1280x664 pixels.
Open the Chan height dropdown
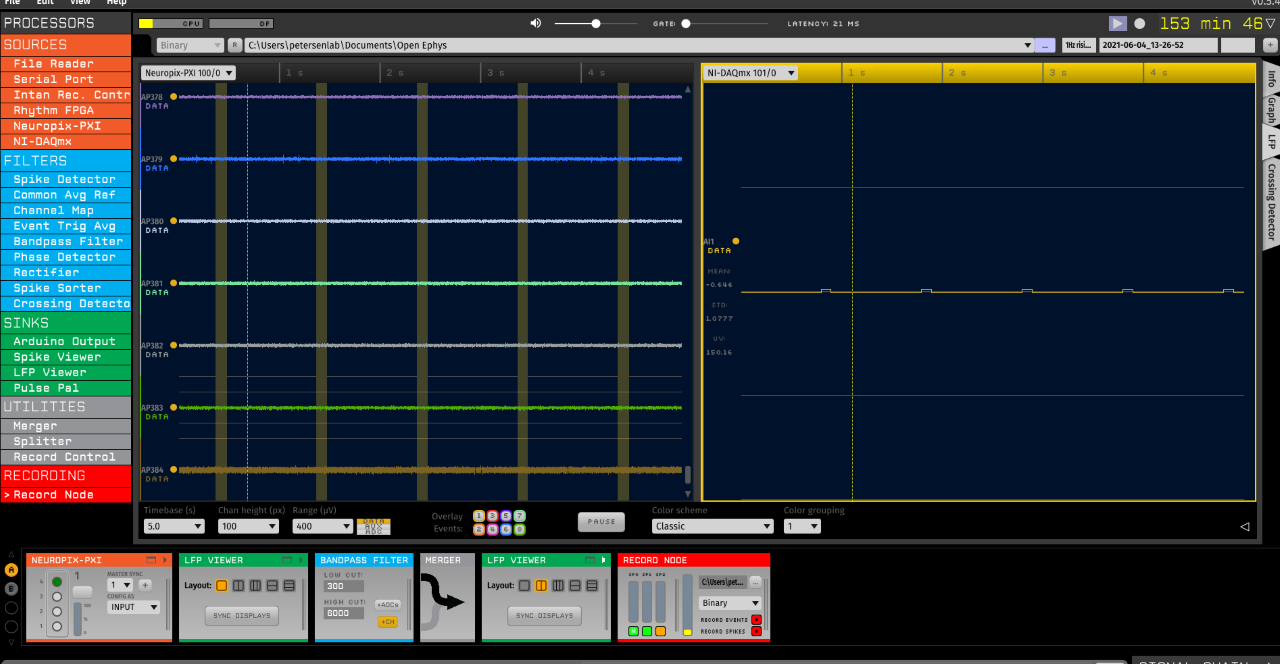(x=248, y=526)
